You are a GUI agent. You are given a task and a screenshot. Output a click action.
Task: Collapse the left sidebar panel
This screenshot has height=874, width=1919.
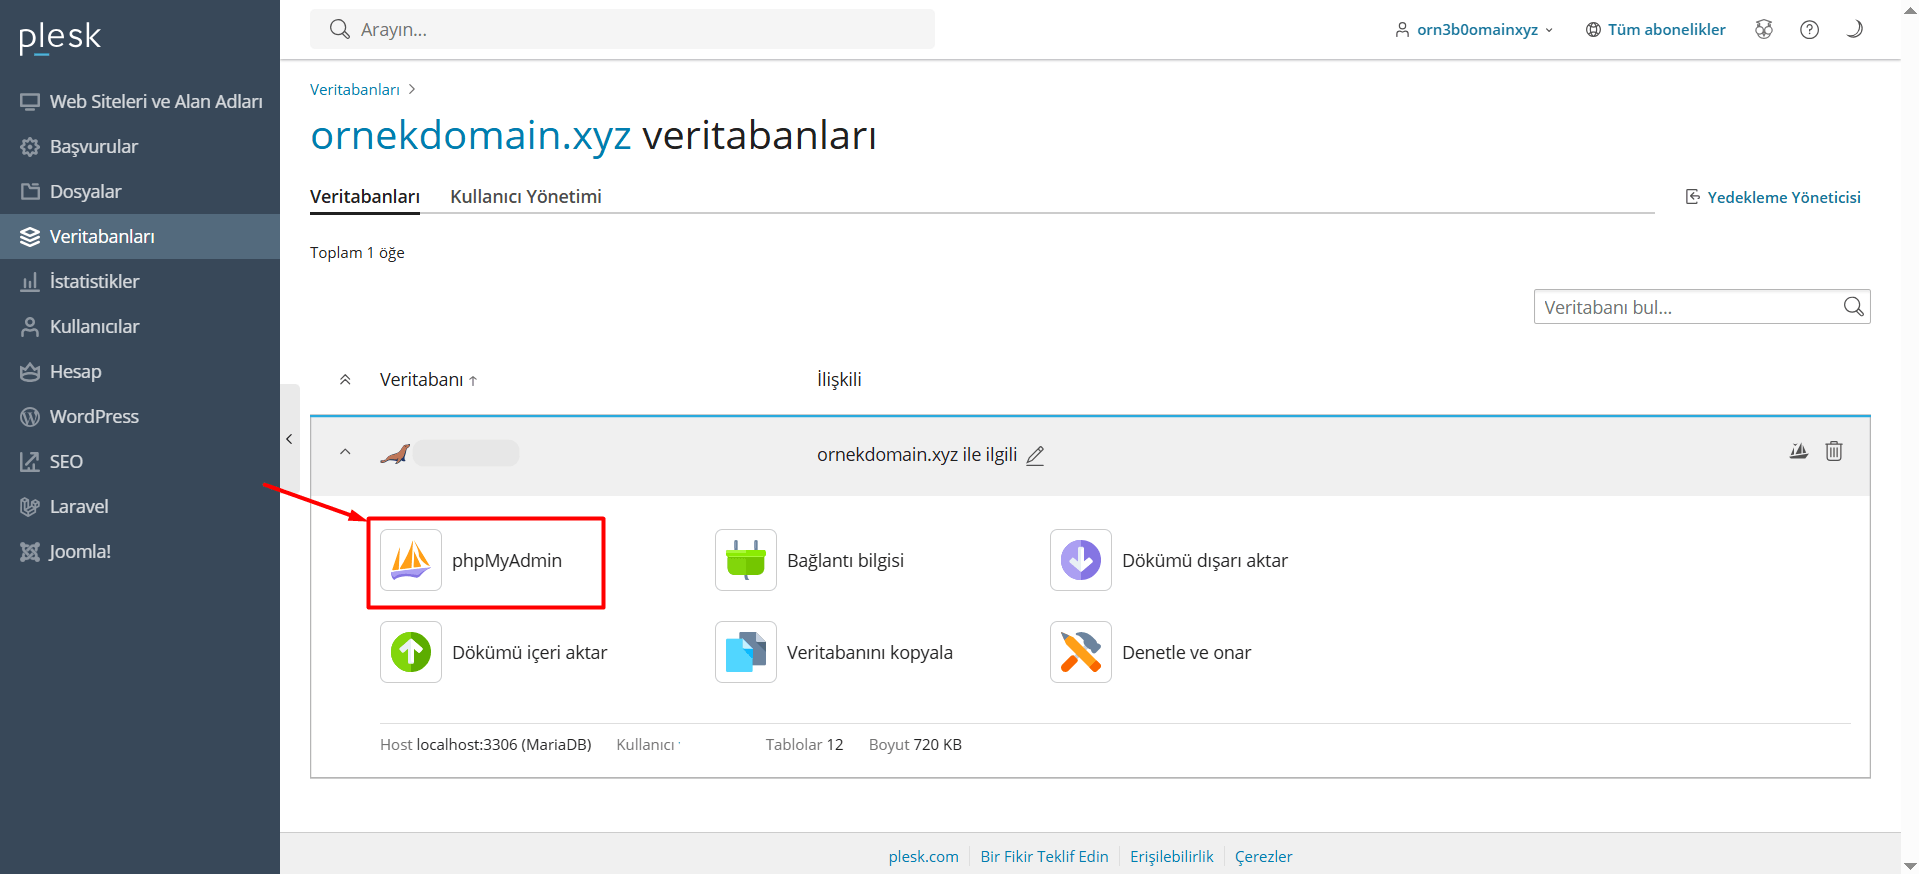click(289, 439)
